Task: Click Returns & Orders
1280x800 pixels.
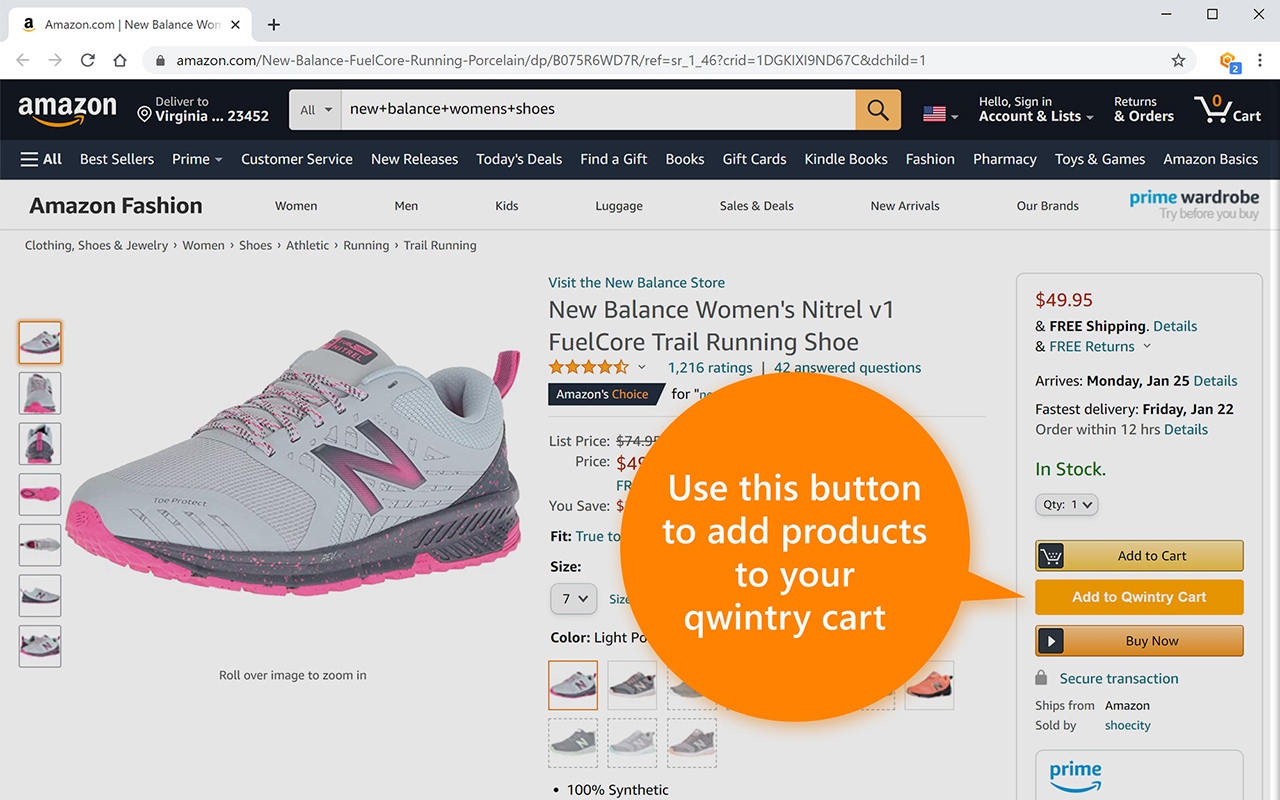Action: pyautogui.click(x=1144, y=109)
